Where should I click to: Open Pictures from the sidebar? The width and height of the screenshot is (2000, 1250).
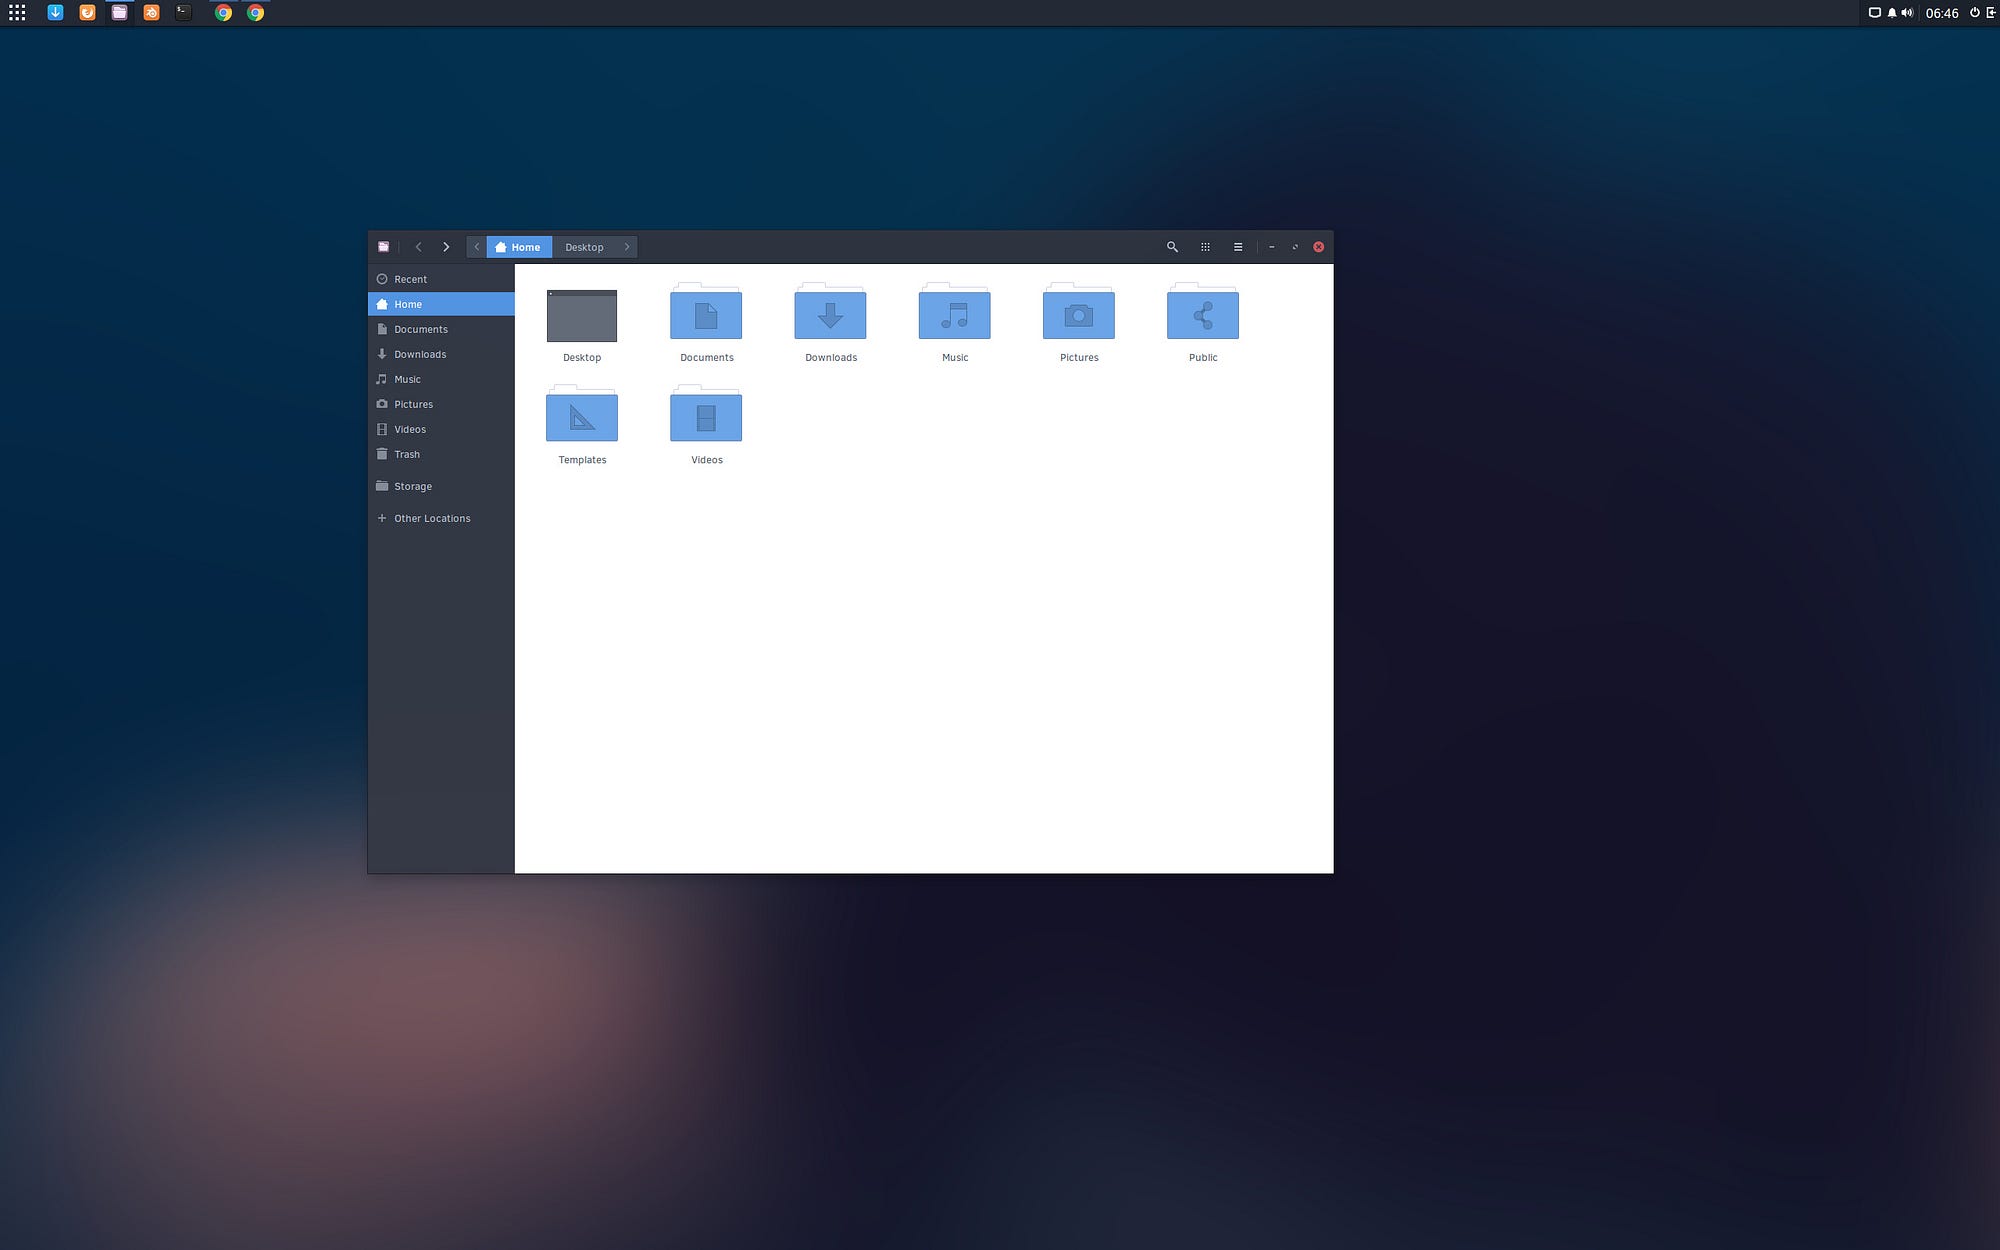tap(441, 404)
